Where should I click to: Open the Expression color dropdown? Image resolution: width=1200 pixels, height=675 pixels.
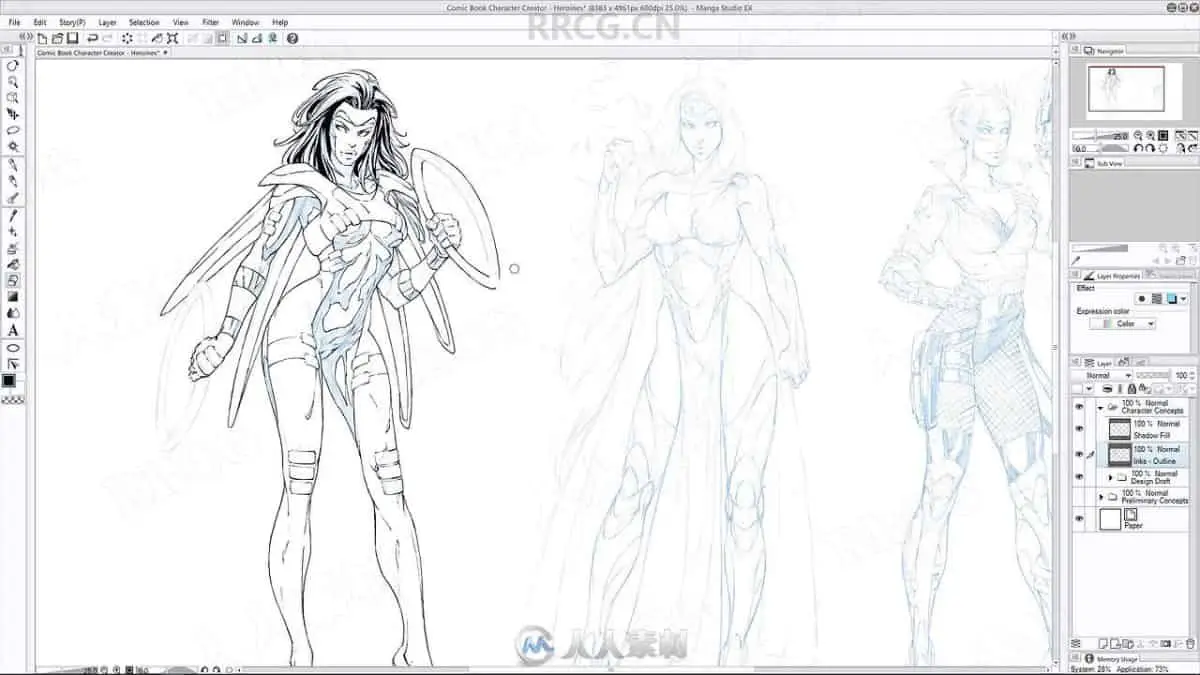point(1122,324)
